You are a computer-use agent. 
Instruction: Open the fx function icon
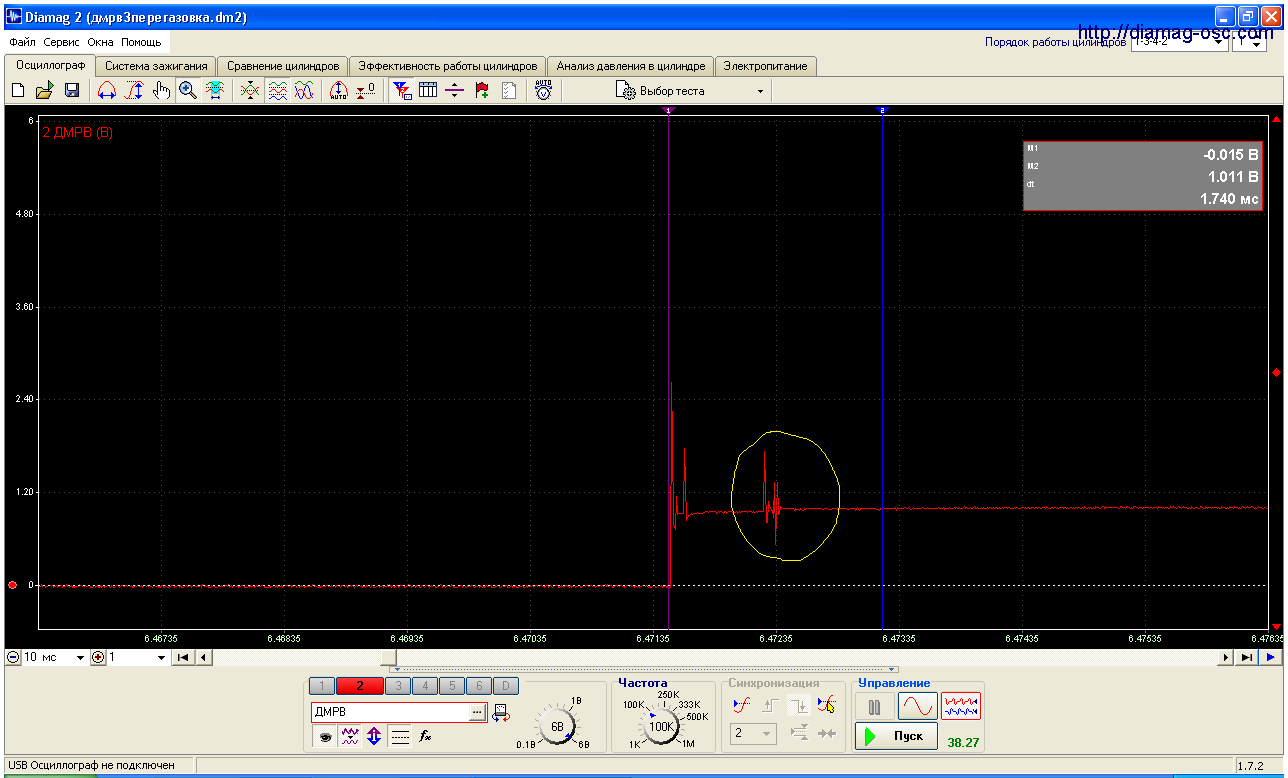[425, 736]
